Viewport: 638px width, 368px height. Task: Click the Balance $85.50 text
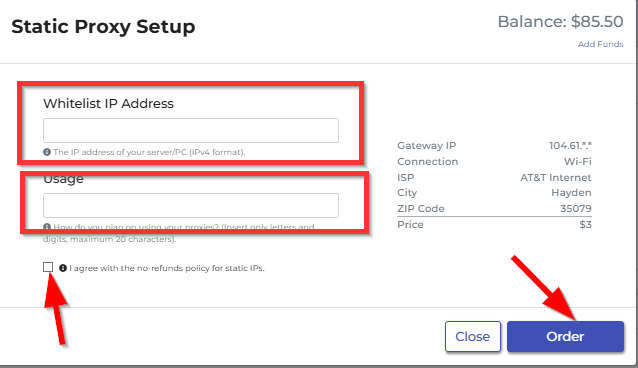pyautogui.click(x=560, y=22)
